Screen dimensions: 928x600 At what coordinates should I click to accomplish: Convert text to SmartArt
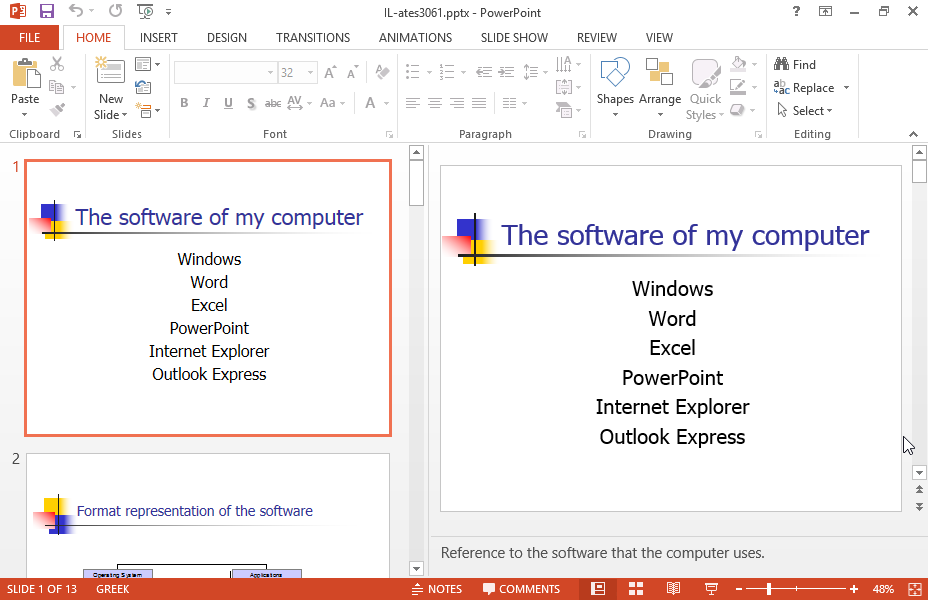pyautogui.click(x=566, y=110)
